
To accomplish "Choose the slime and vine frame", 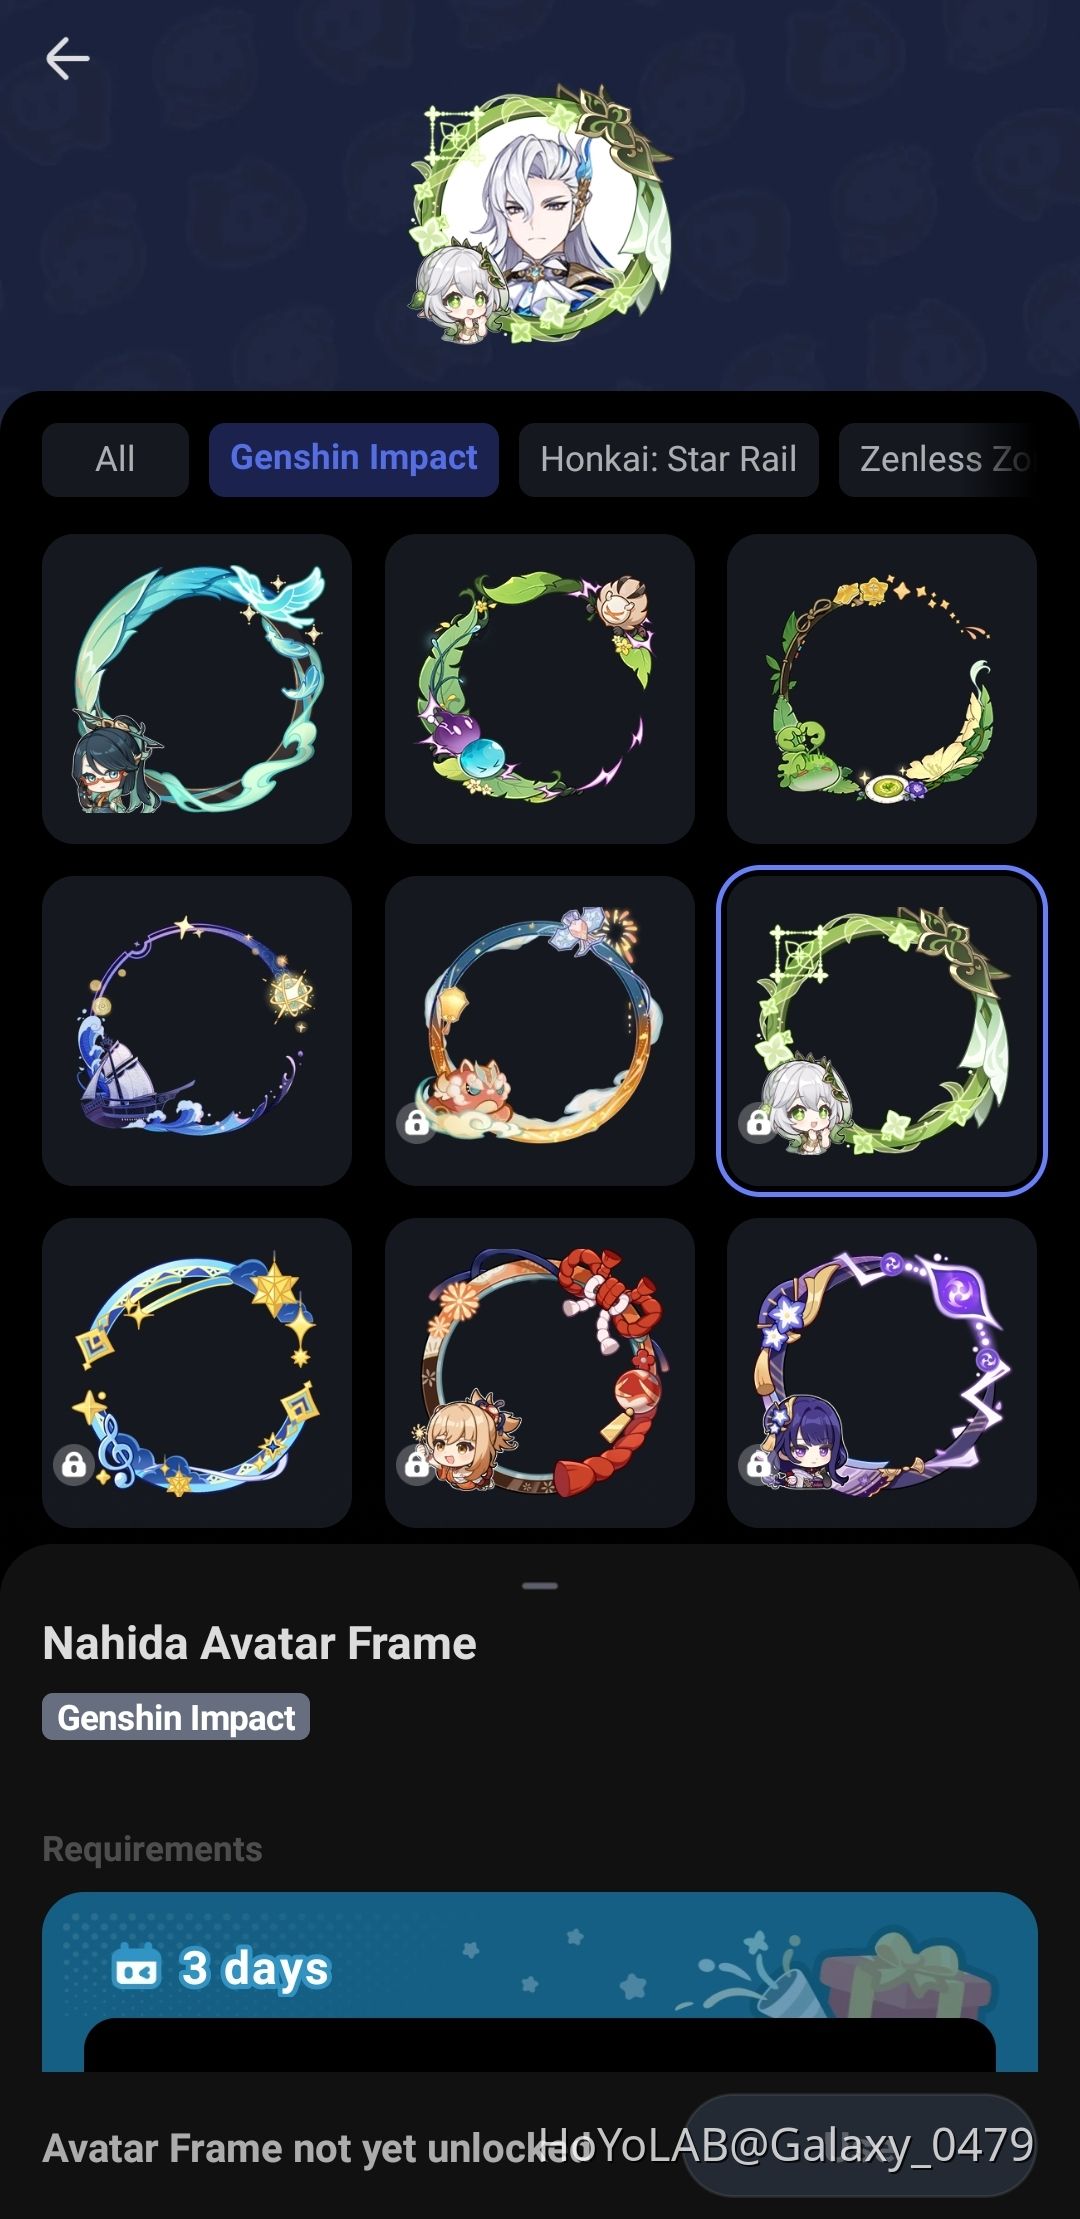I will 540,689.
